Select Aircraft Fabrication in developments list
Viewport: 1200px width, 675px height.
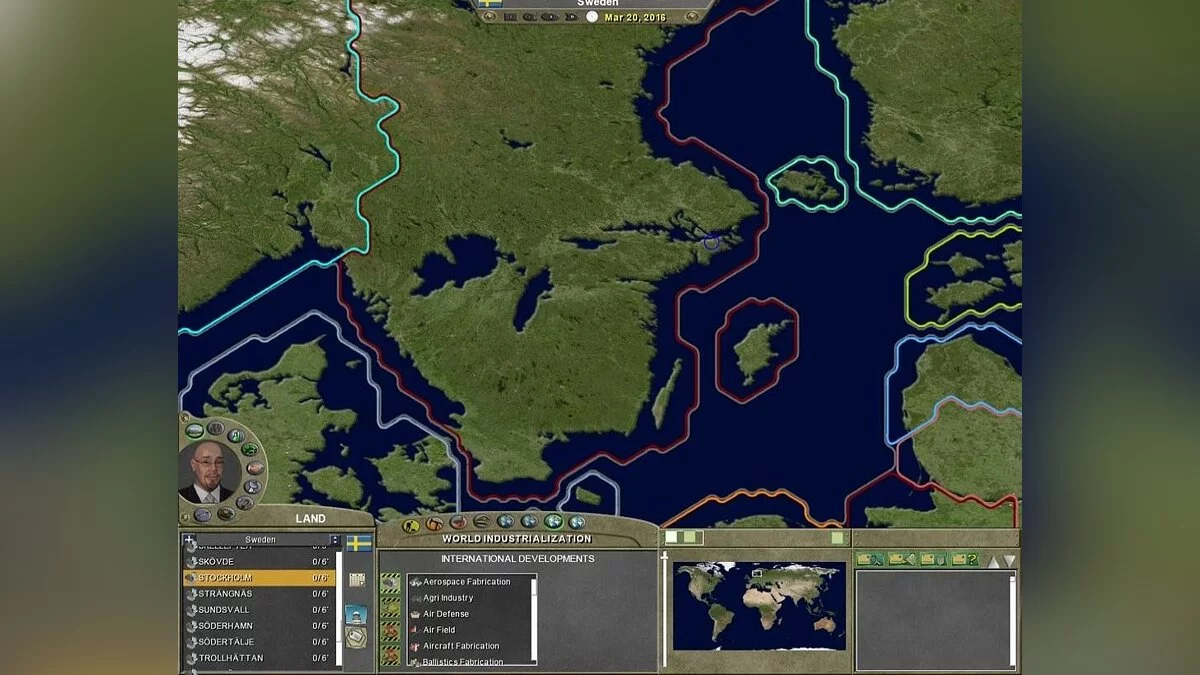pyautogui.click(x=467, y=646)
